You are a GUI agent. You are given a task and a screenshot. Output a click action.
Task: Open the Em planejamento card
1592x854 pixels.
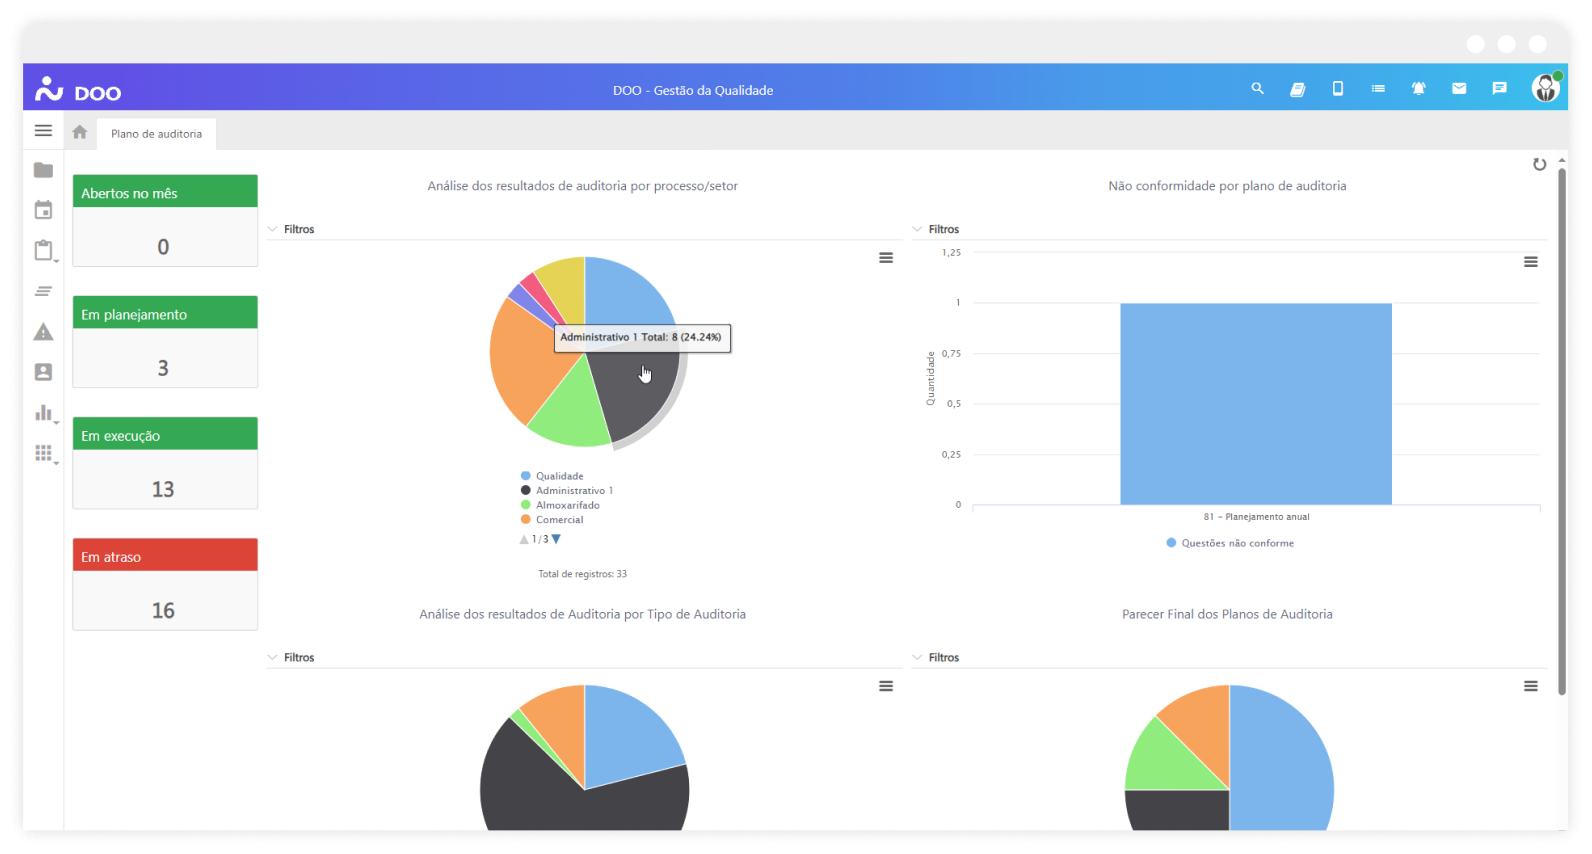click(165, 341)
